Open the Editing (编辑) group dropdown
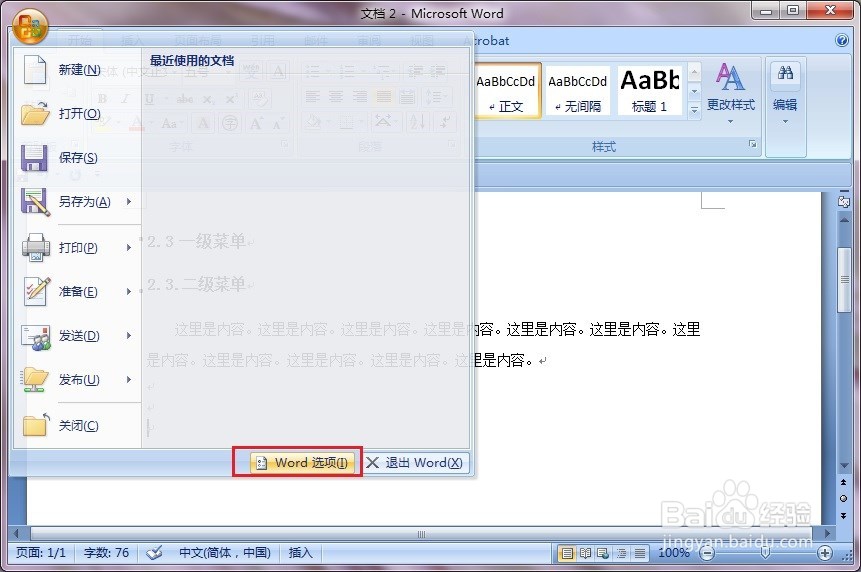This screenshot has width=861, height=572. coord(785,94)
